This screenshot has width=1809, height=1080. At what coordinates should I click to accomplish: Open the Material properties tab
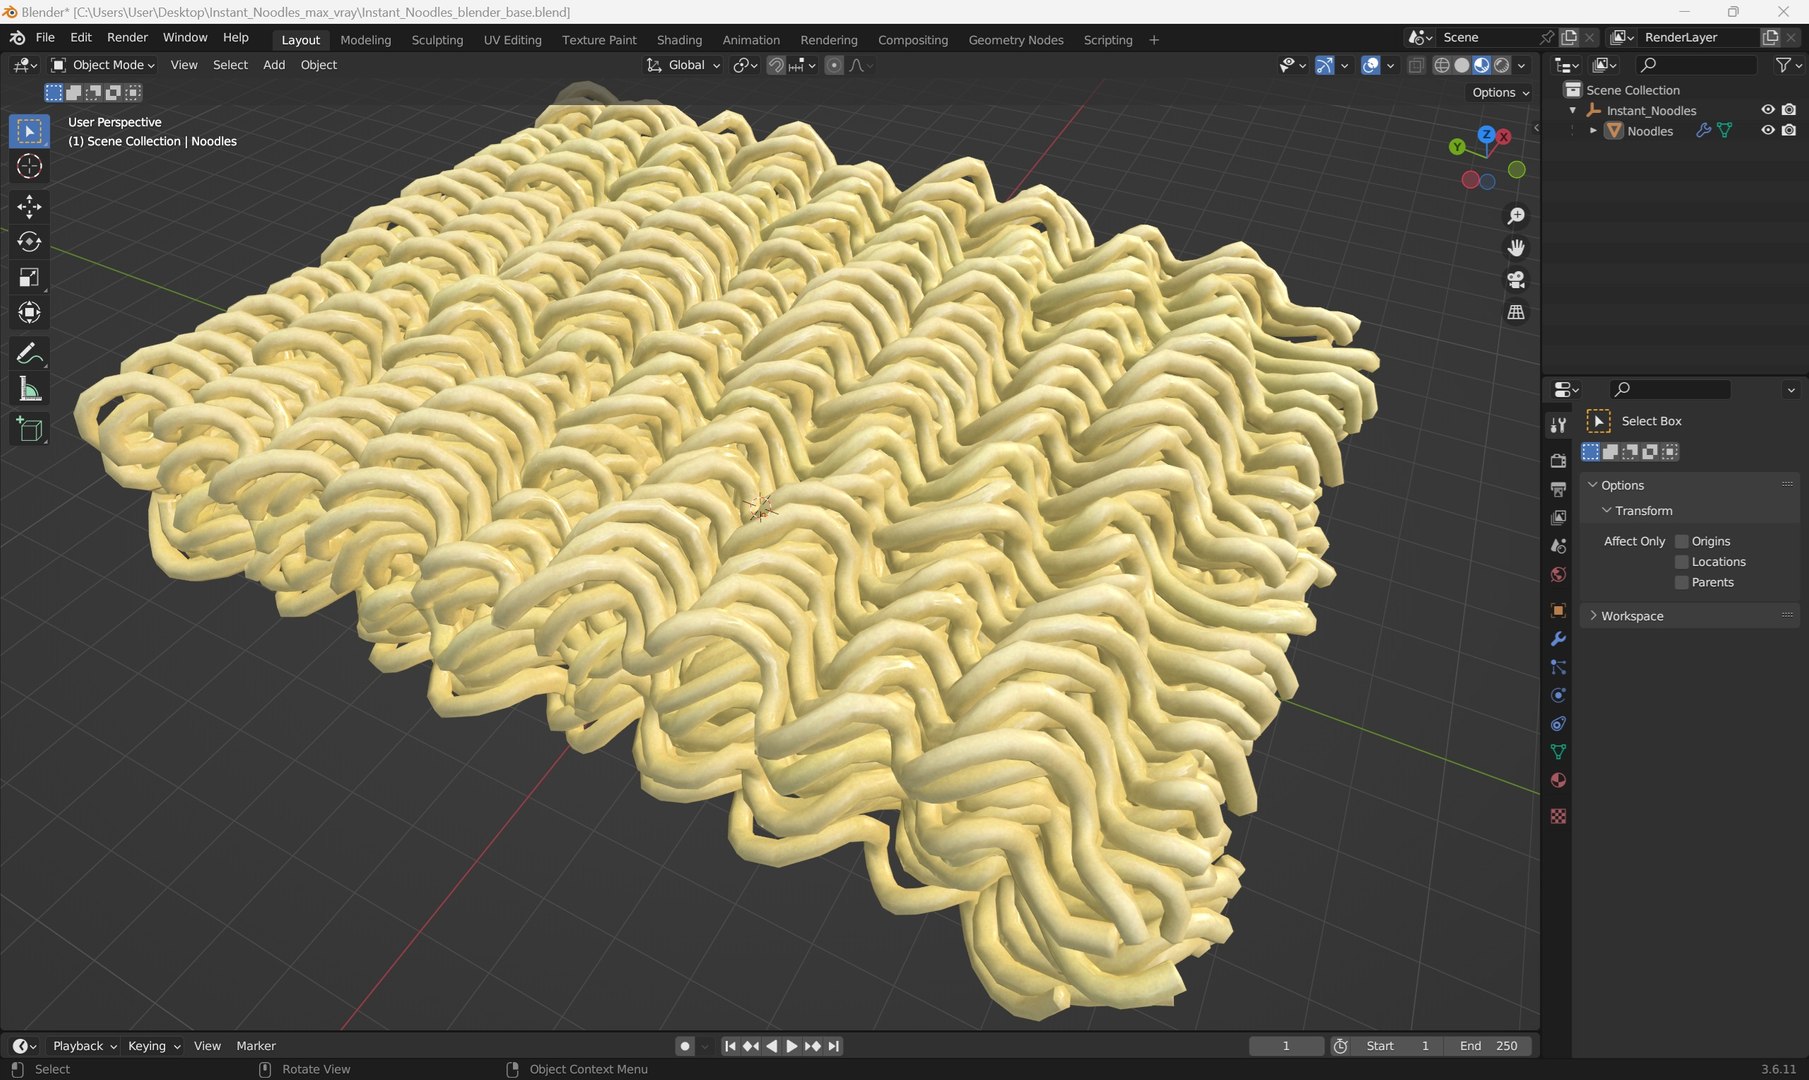[1558, 780]
